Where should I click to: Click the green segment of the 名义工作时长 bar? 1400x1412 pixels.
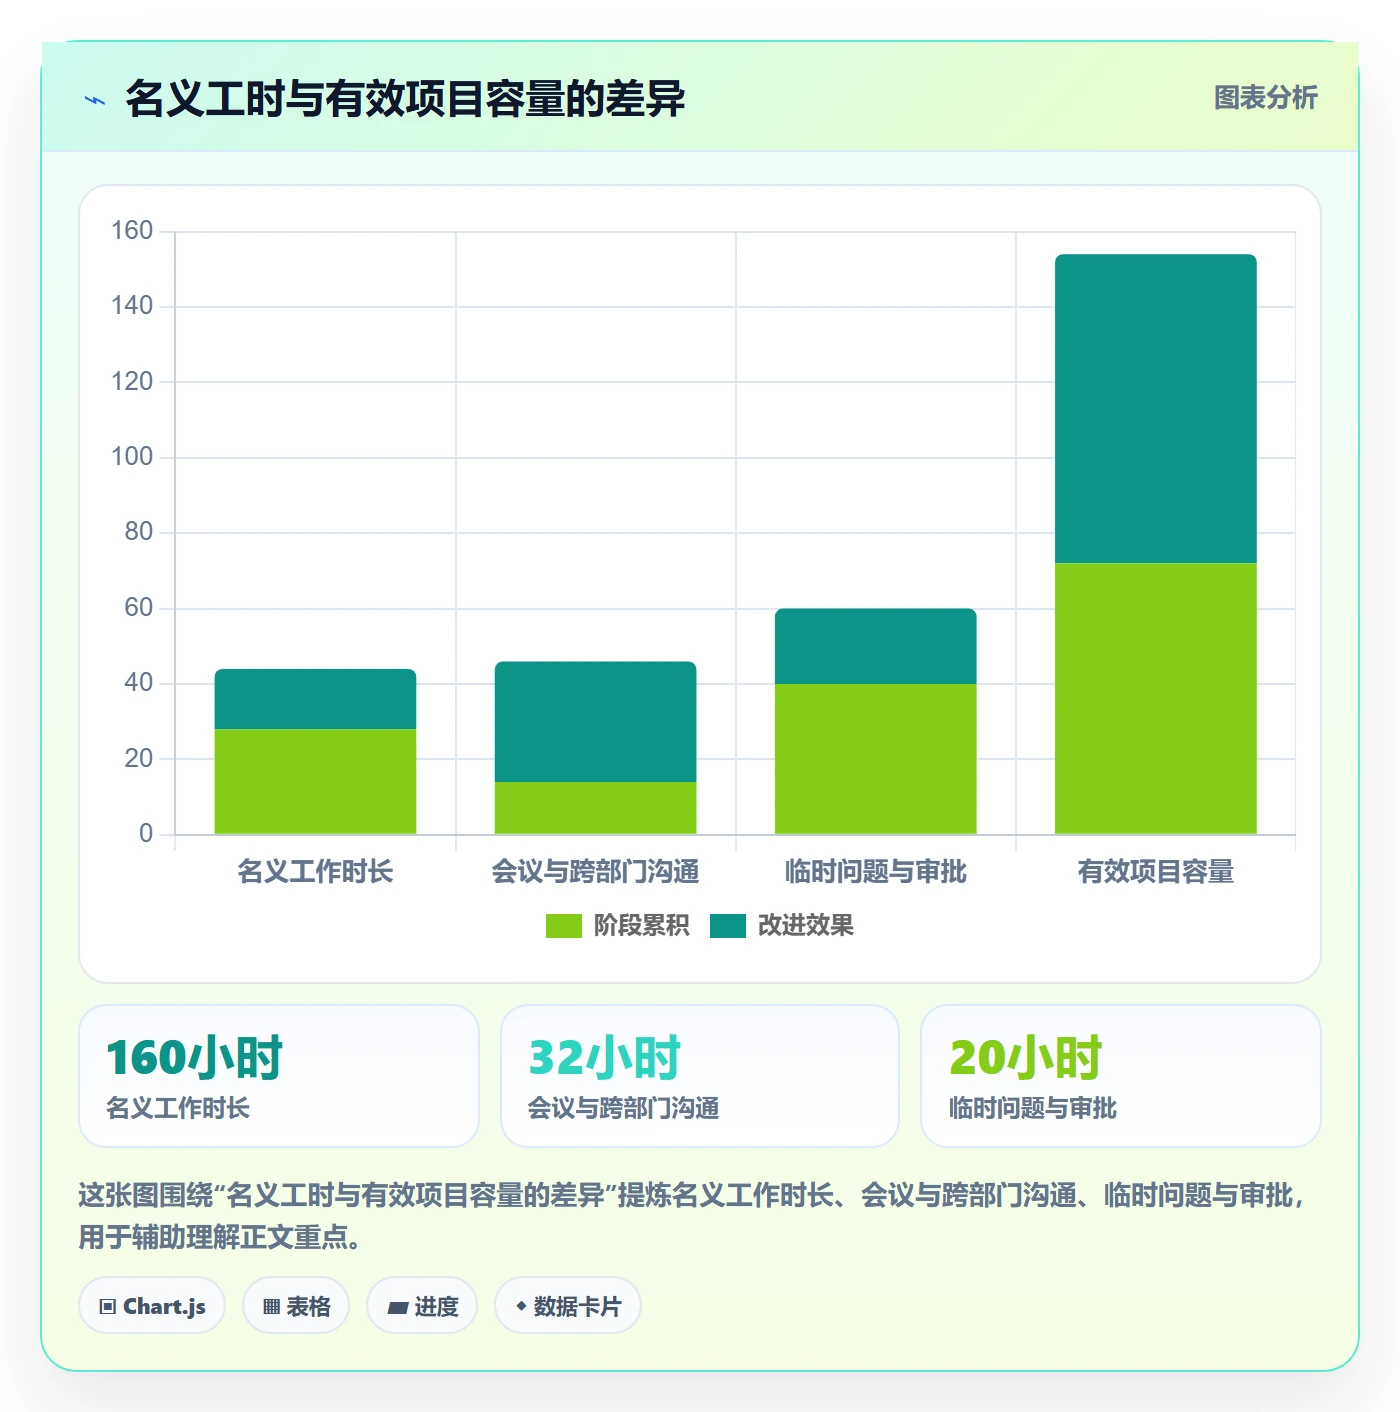click(x=316, y=782)
